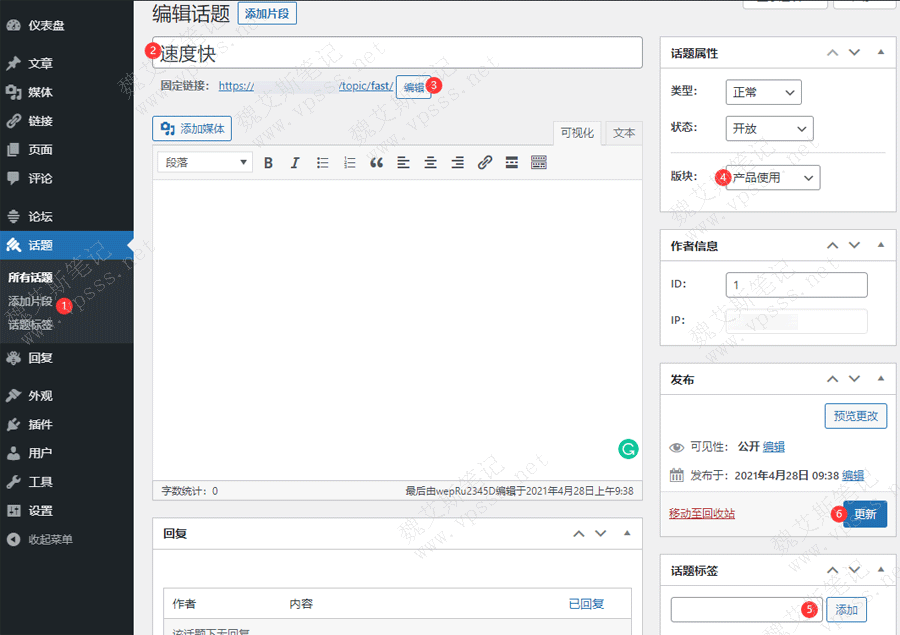Toggle the toolbar kitchen sink icon
Viewport: 900px width, 635px height.
pos(539,163)
